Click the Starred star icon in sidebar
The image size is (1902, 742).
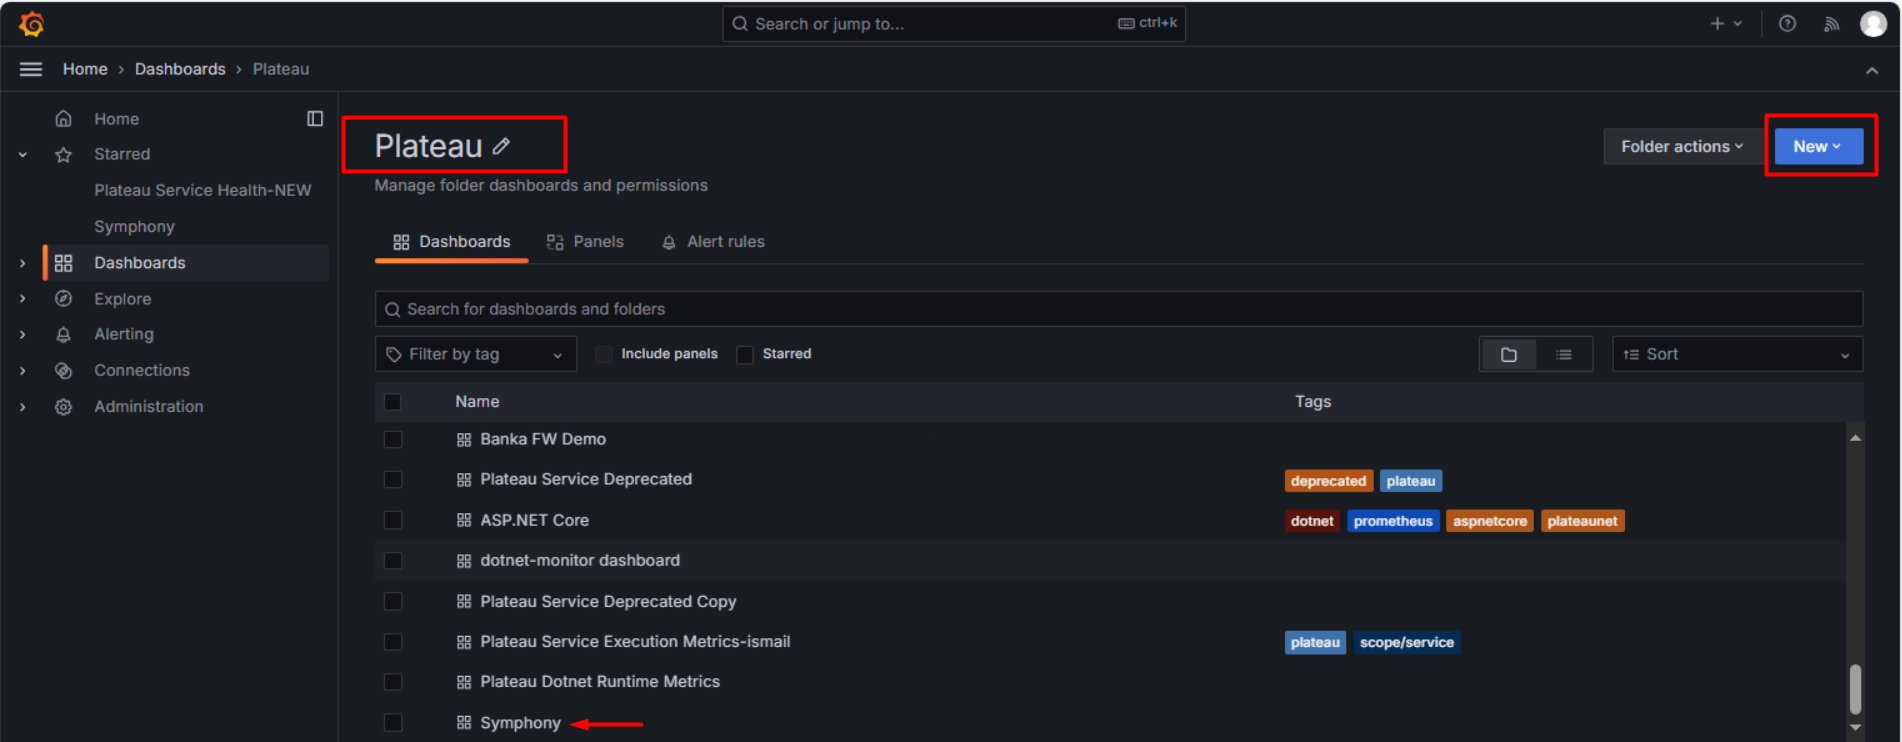click(x=63, y=155)
